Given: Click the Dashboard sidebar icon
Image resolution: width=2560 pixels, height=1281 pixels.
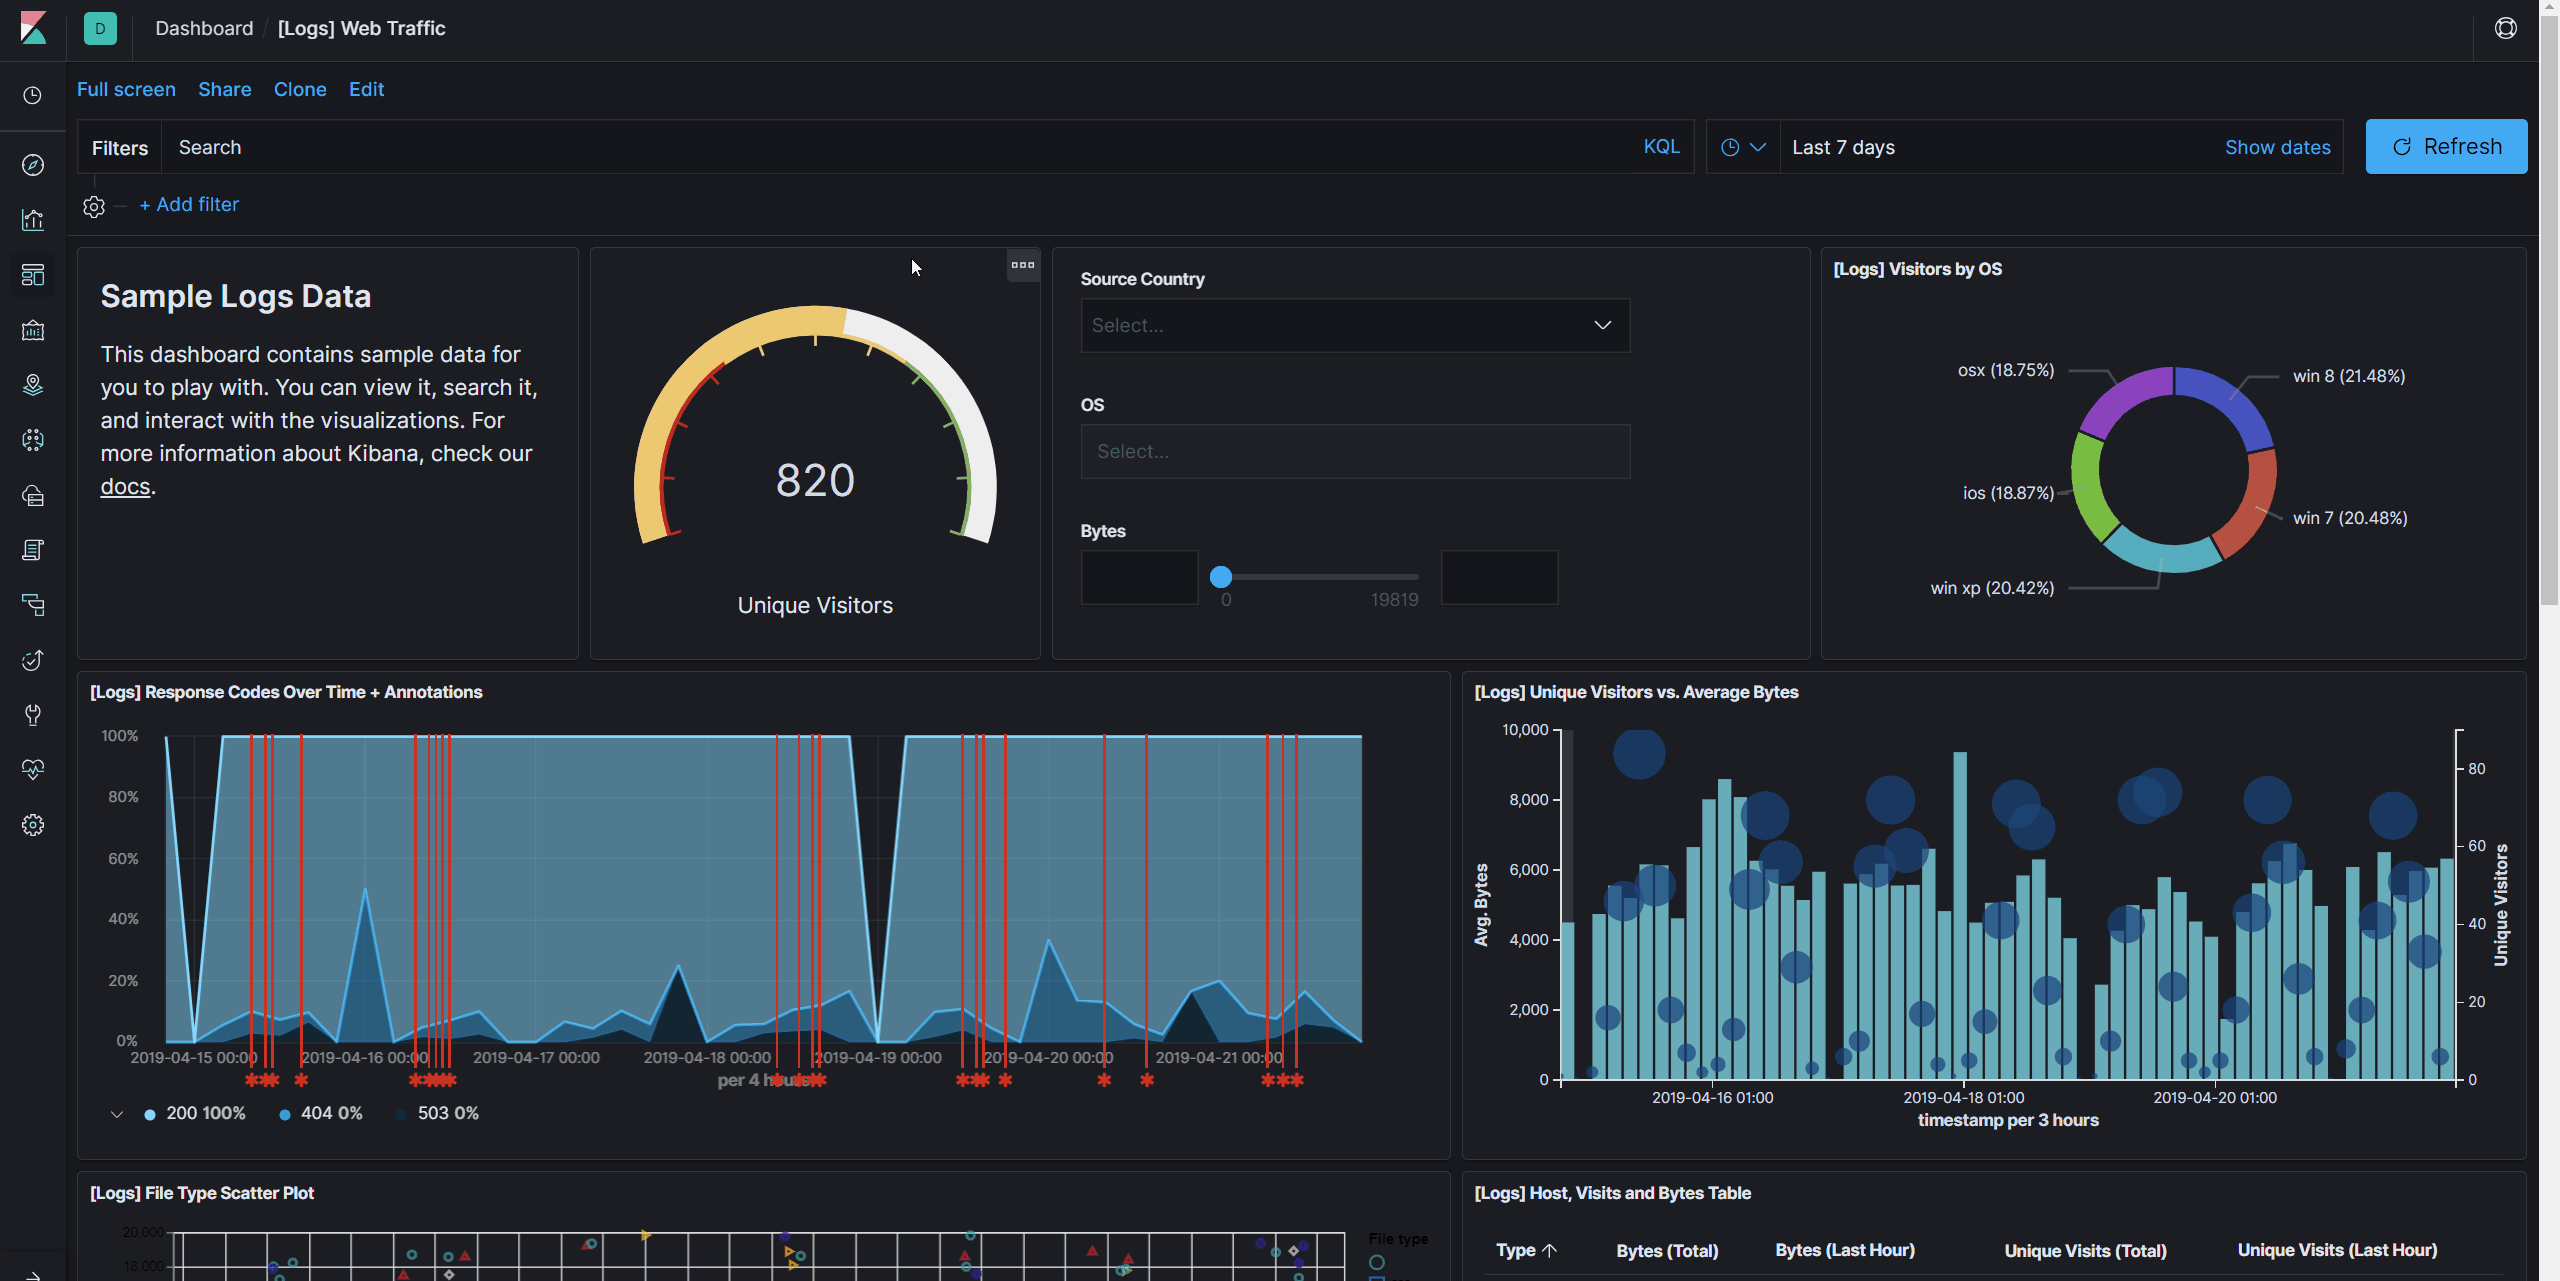Looking at the screenshot, I should 33,275.
